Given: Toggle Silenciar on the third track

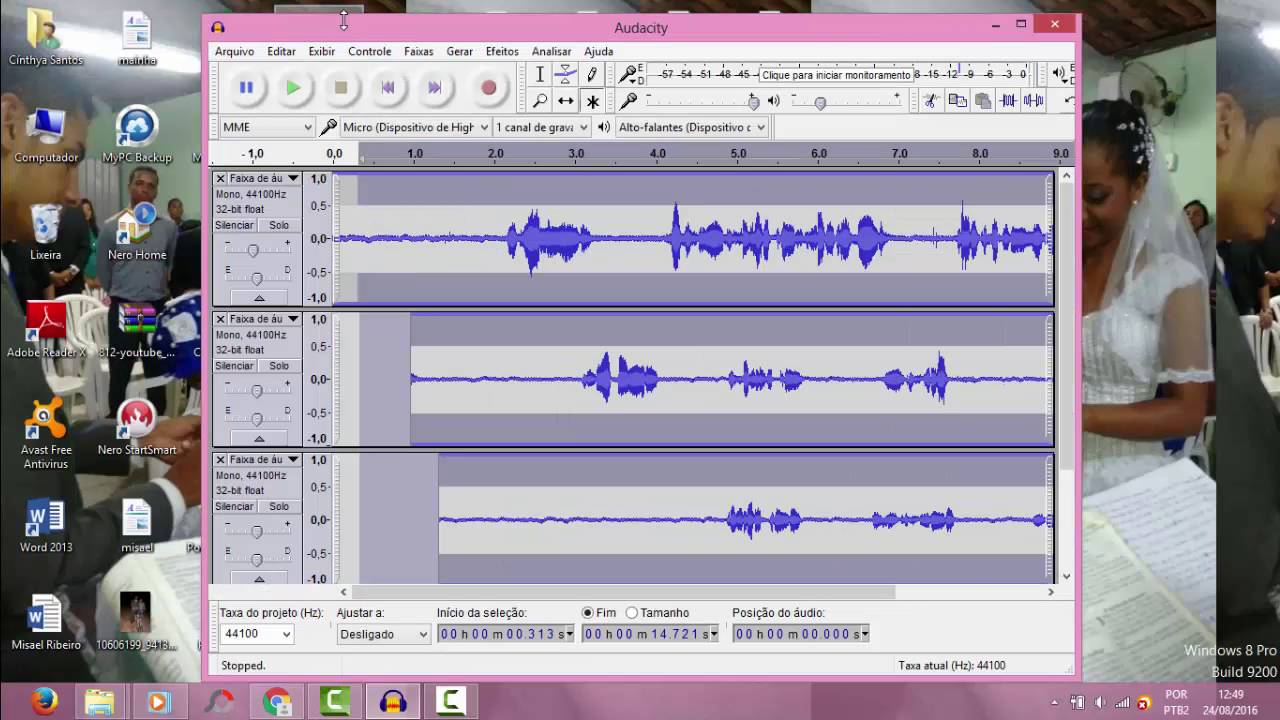Looking at the screenshot, I should (x=235, y=507).
